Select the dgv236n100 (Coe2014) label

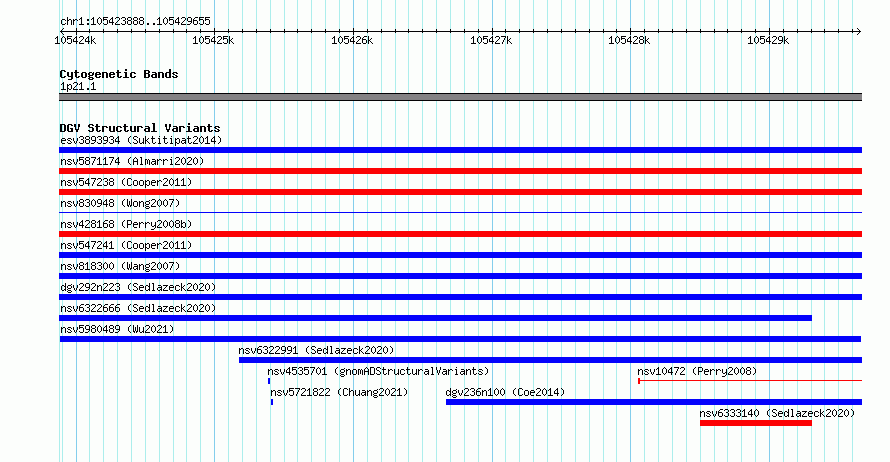pos(505,392)
